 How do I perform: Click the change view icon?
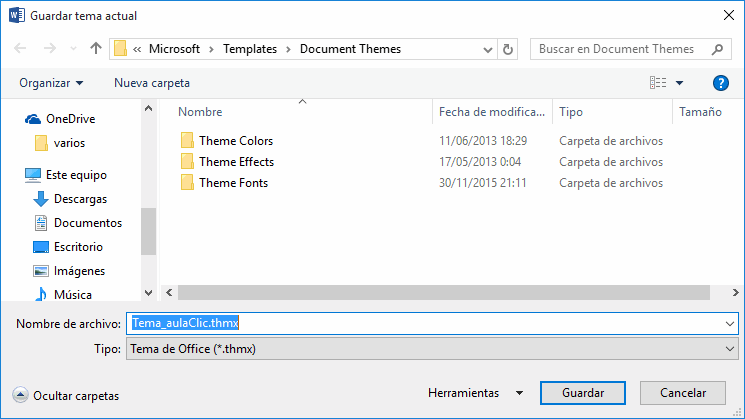coord(657,83)
